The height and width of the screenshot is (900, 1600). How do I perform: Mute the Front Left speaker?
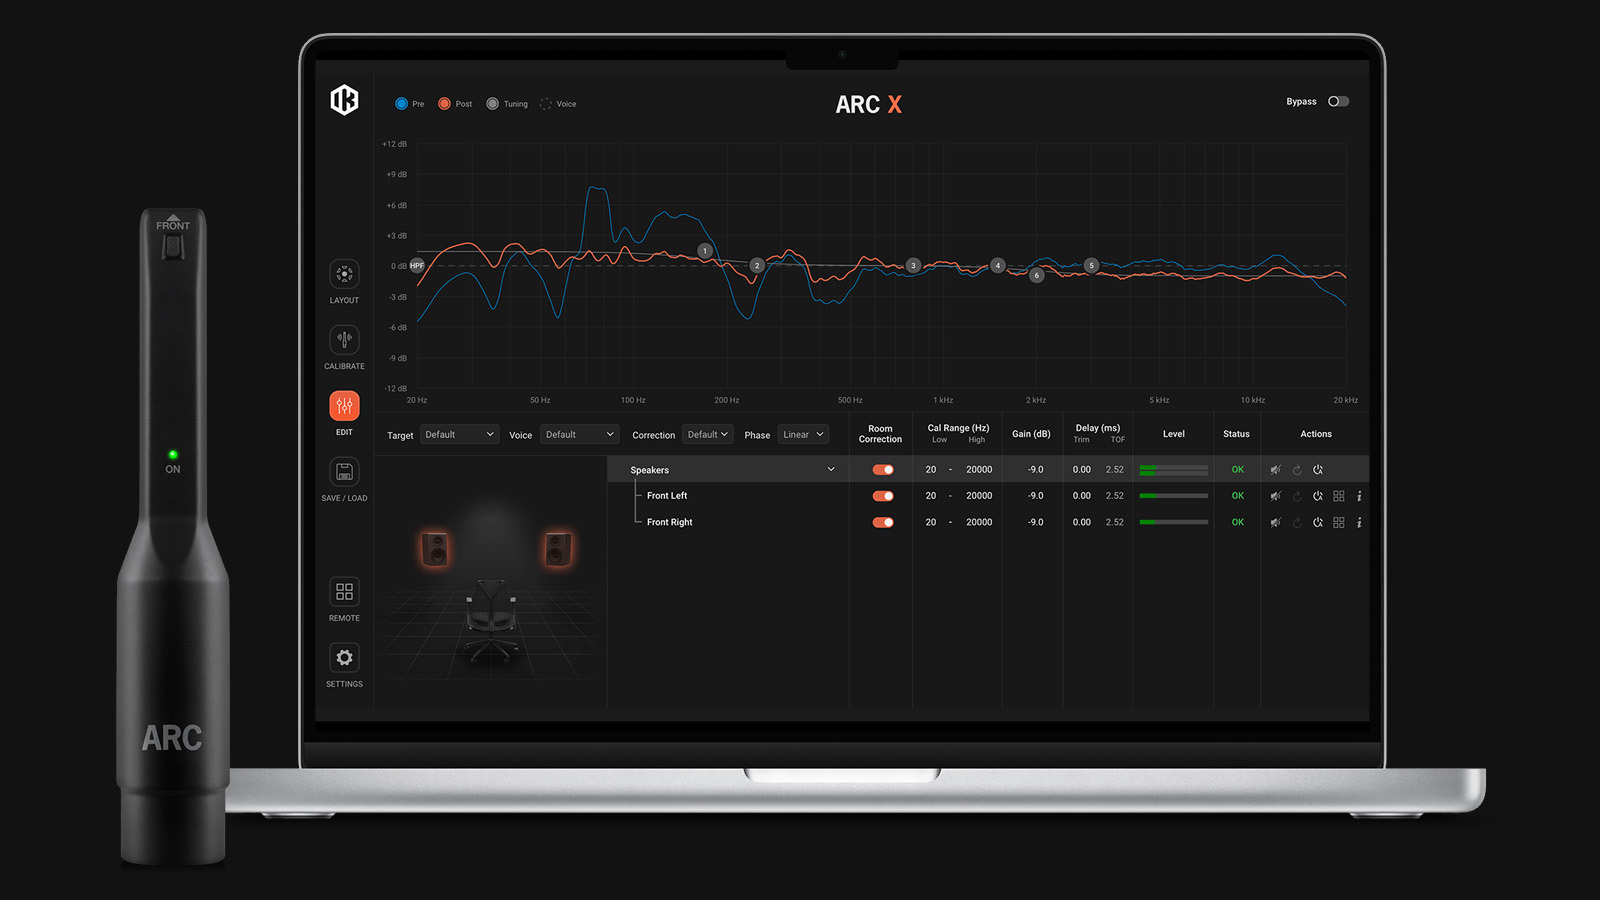tap(1275, 496)
